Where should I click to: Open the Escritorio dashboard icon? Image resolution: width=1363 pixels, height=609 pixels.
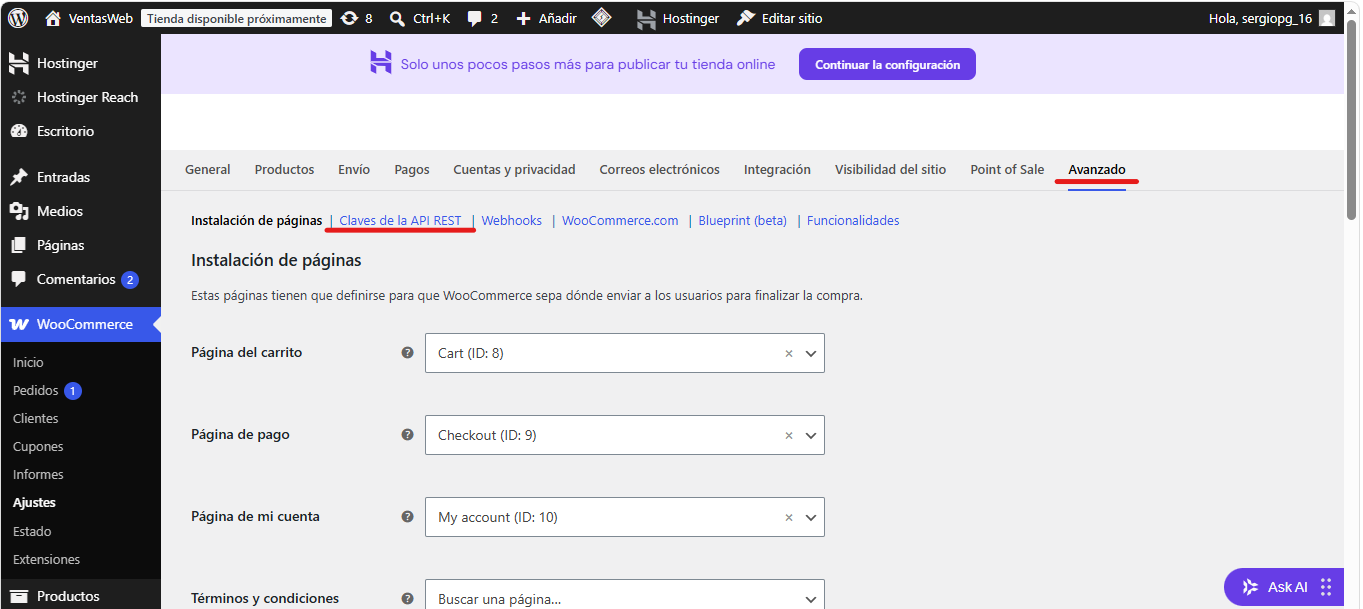tap(18, 131)
